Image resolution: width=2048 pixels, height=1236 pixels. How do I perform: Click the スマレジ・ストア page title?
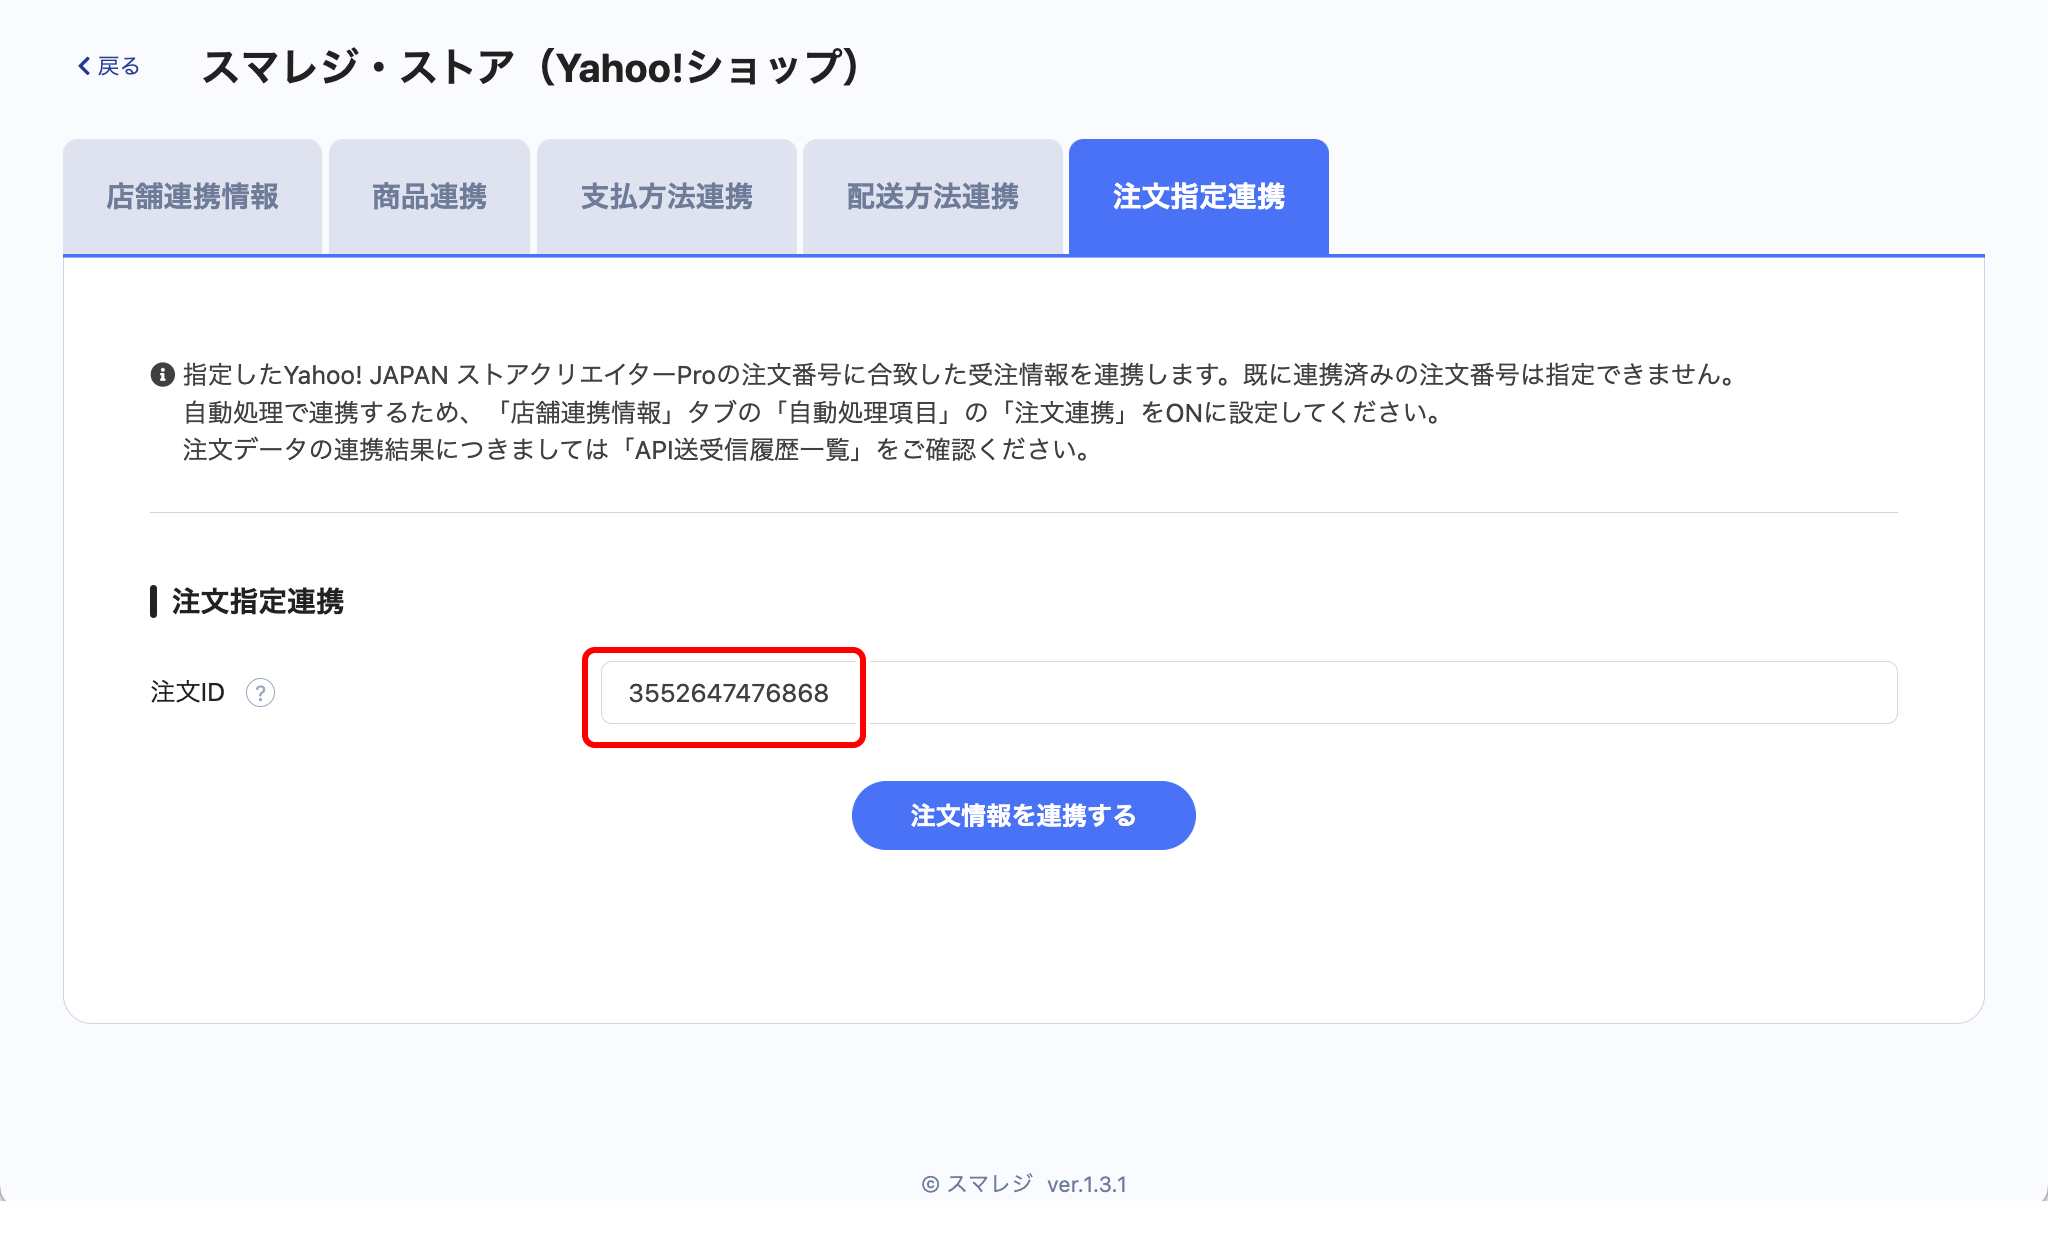(x=530, y=68)
